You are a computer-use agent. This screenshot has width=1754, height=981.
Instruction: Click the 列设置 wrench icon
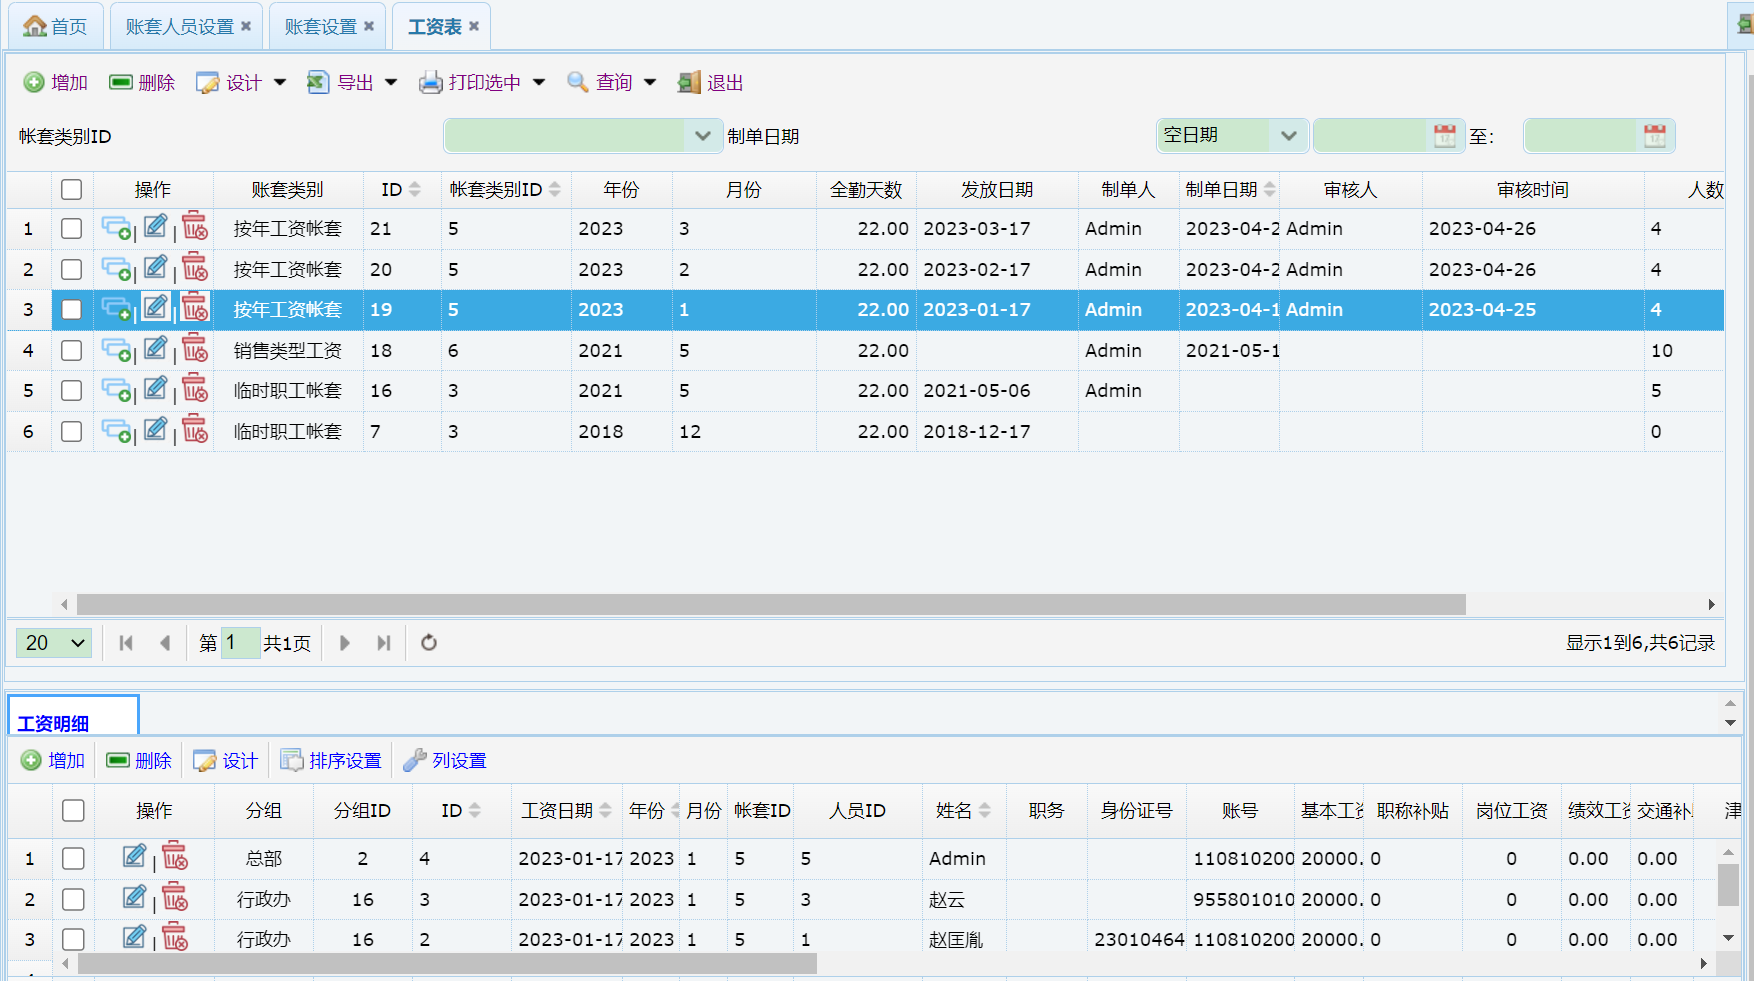click(414, 761)
